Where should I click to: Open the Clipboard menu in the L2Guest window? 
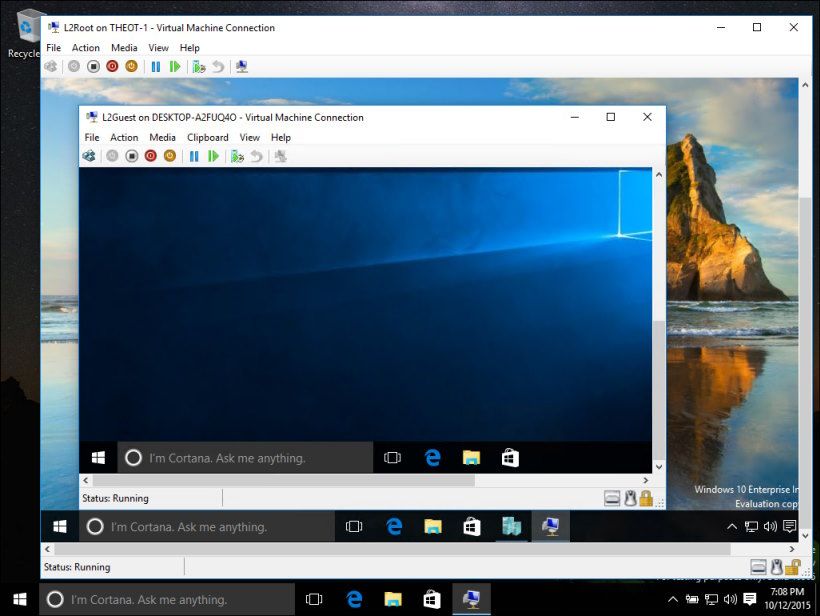pyautogui.click(x=207, y=137)
